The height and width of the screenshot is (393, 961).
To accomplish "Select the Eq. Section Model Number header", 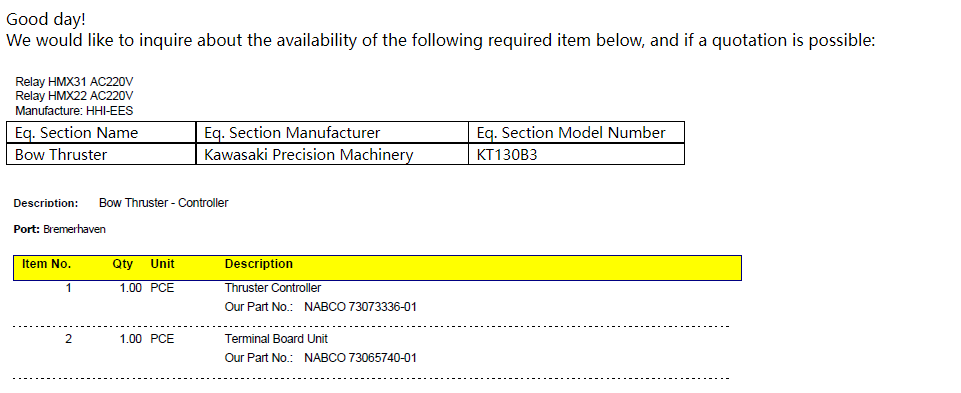I will point(576,132).
